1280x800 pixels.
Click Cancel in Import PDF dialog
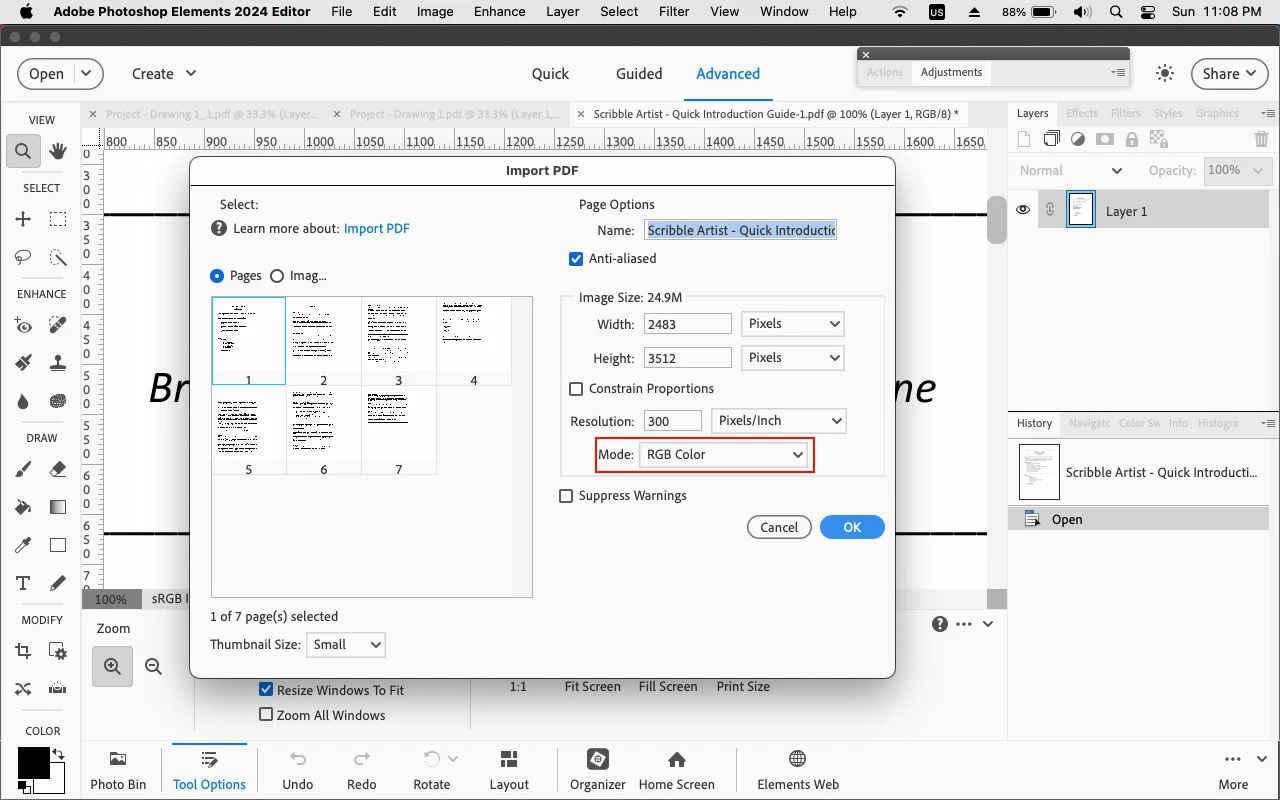click(x=779, y=527)
